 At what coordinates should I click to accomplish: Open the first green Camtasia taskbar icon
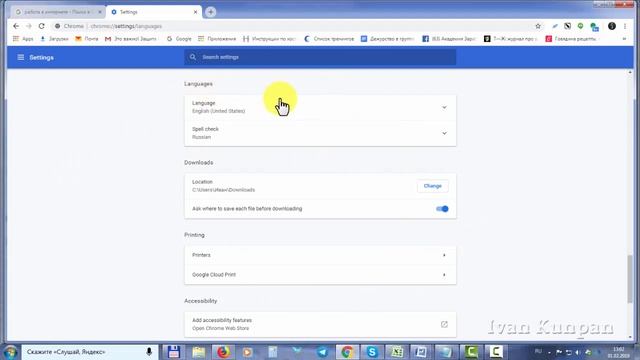coord(471,352)
